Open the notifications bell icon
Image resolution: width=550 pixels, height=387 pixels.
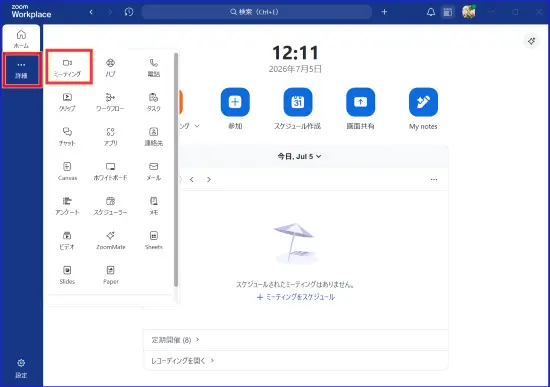[x=431, y=12]
